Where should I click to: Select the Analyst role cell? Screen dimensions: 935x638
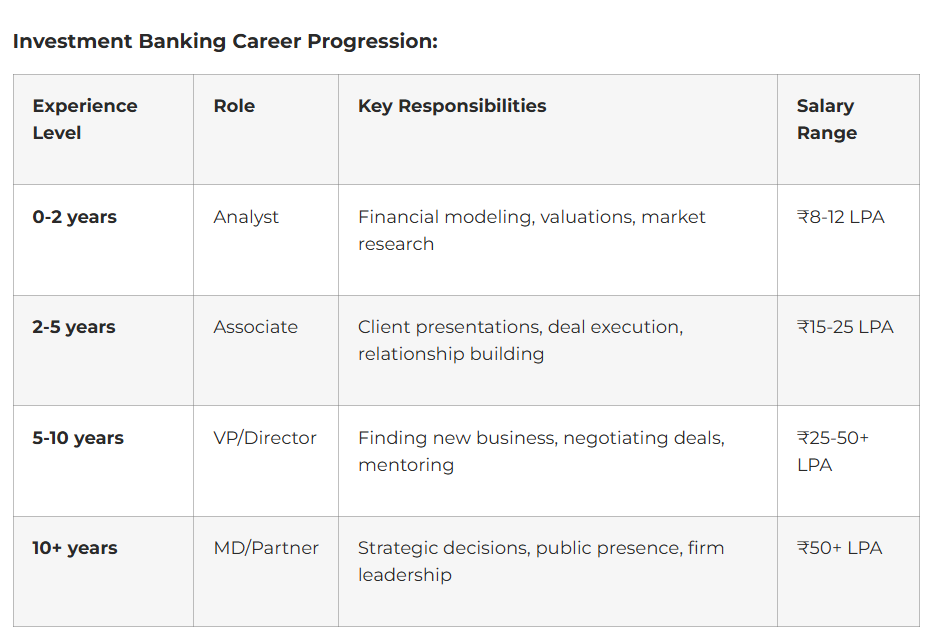point(246,217)
